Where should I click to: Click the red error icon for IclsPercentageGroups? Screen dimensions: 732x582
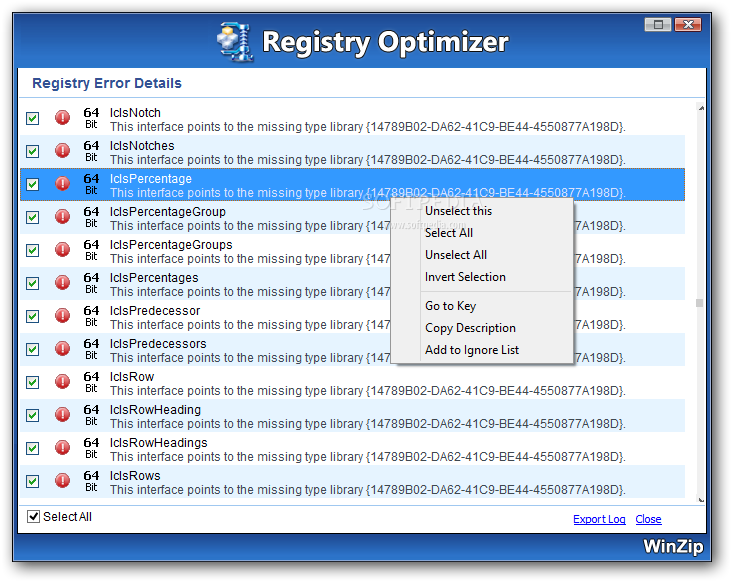tap(63, 250)
